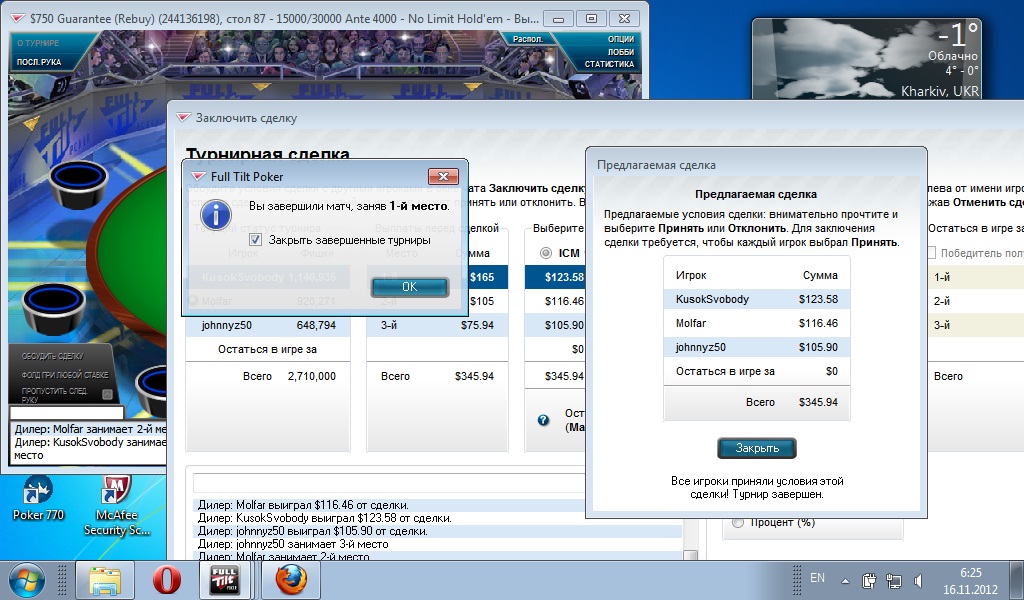Viewport: 1024px width, 600px height.
Task: Click the small checkbox icon beside ПРОПУСТИТЬ СЛЕД. РУКУ
Action: point(108,394)
